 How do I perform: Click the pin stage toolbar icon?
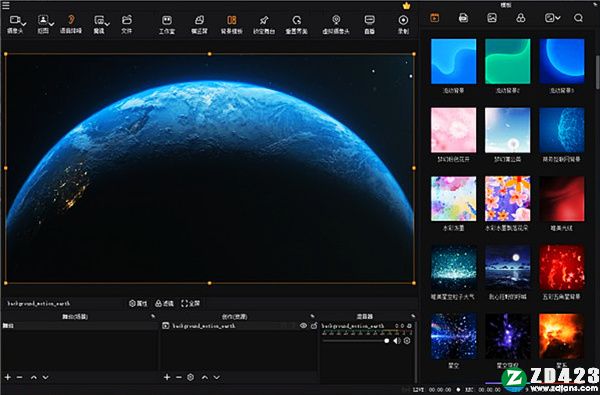coord(264,20)
